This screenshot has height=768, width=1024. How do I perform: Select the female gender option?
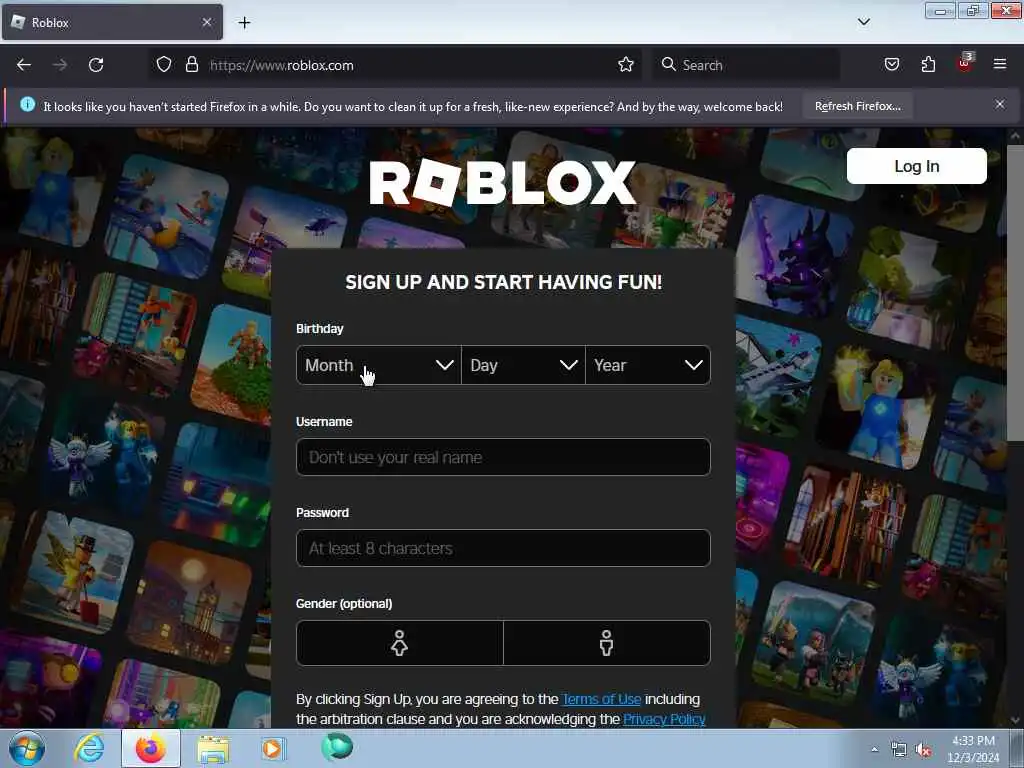tap(400, 643)
